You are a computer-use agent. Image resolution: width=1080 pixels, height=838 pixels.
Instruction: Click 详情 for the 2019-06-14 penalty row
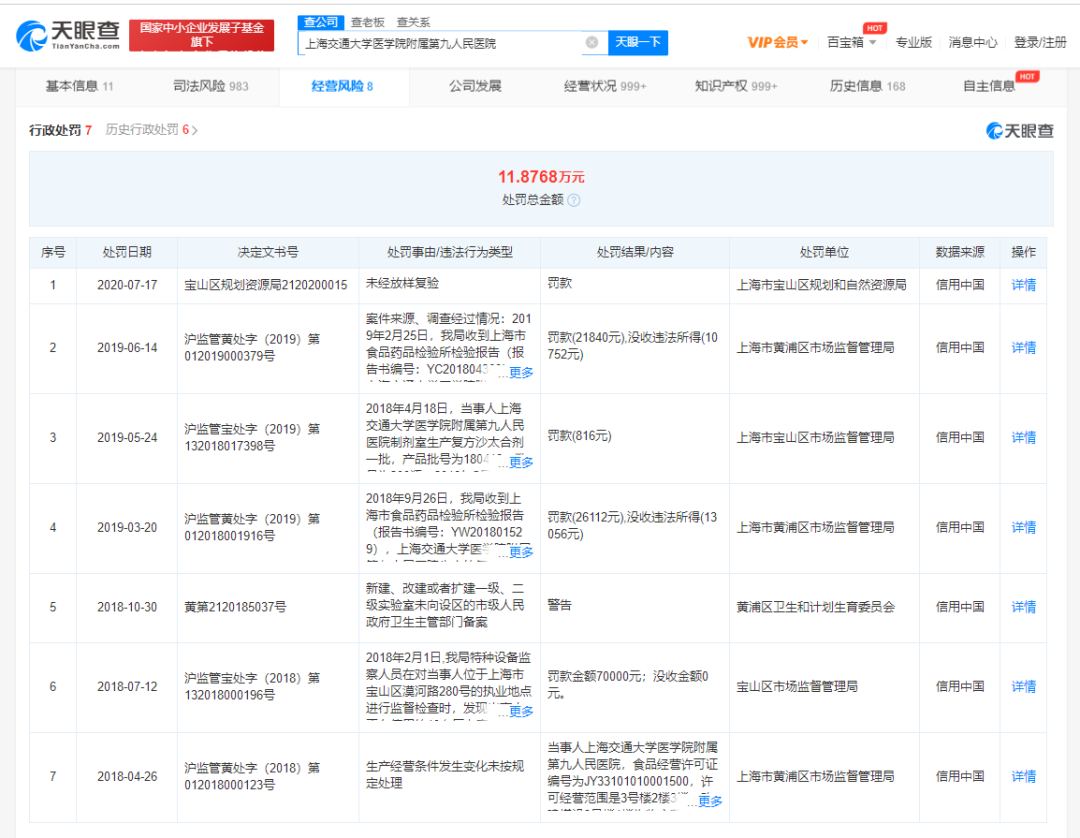1024,348
